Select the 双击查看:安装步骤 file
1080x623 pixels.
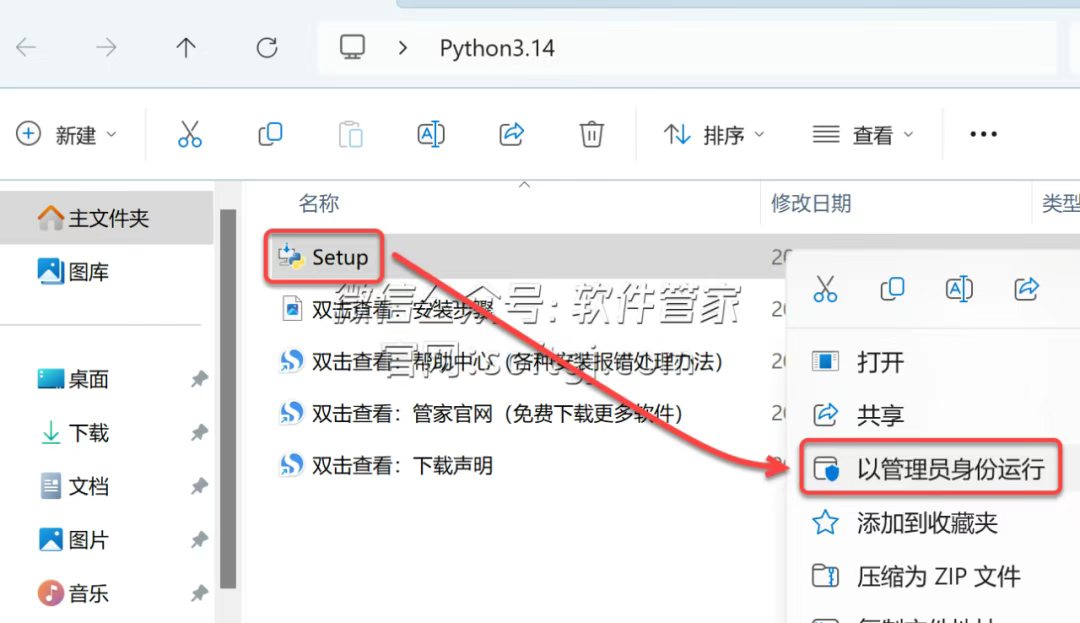(x=388, y=309)
